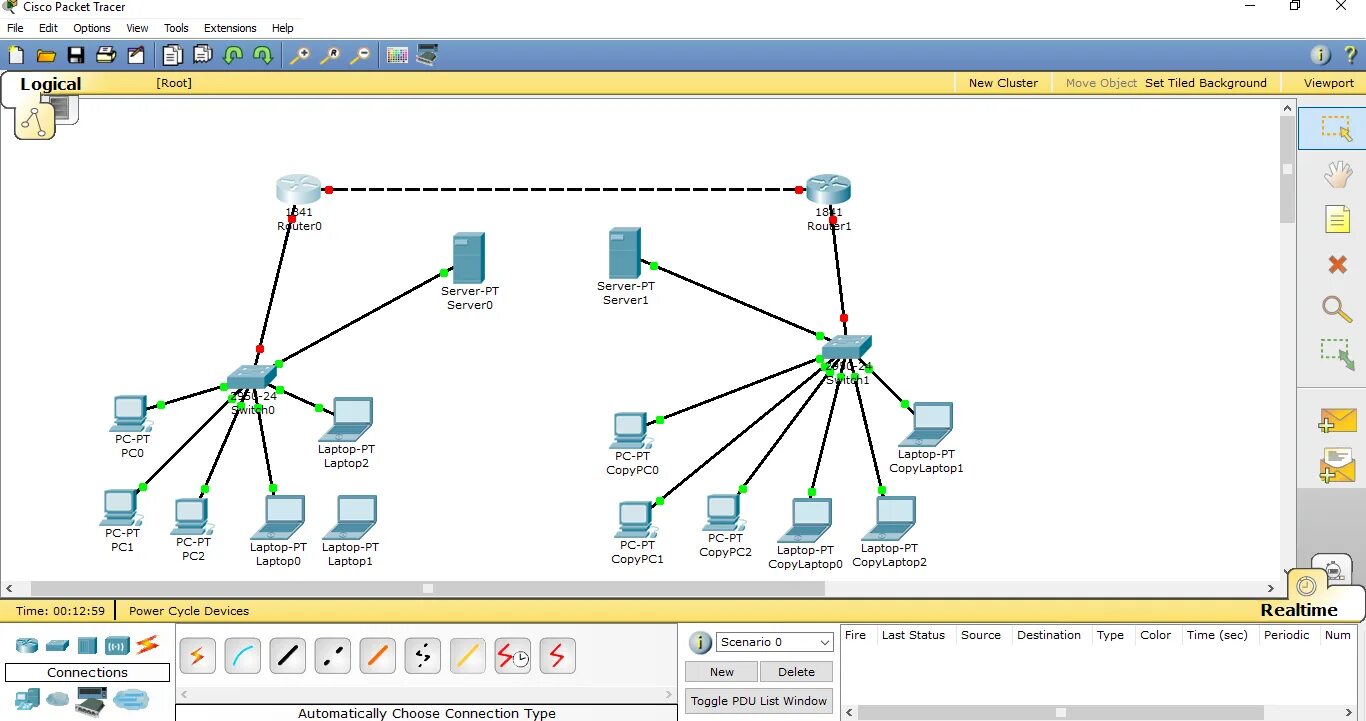
Task: Choose the orange Fiber cable
Action: [x=377, y=656]
